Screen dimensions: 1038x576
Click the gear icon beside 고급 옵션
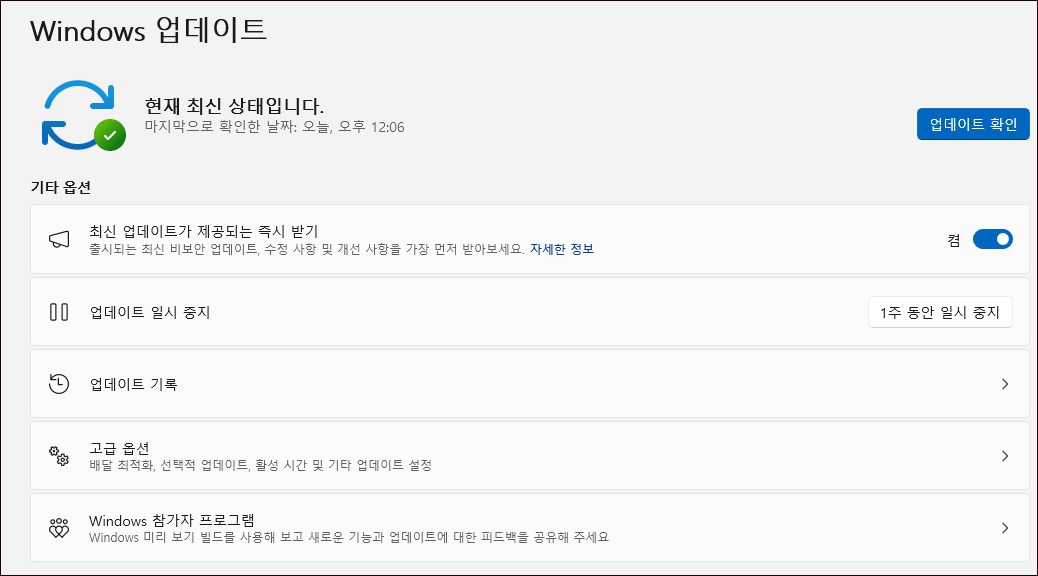(x=60, y=455)
